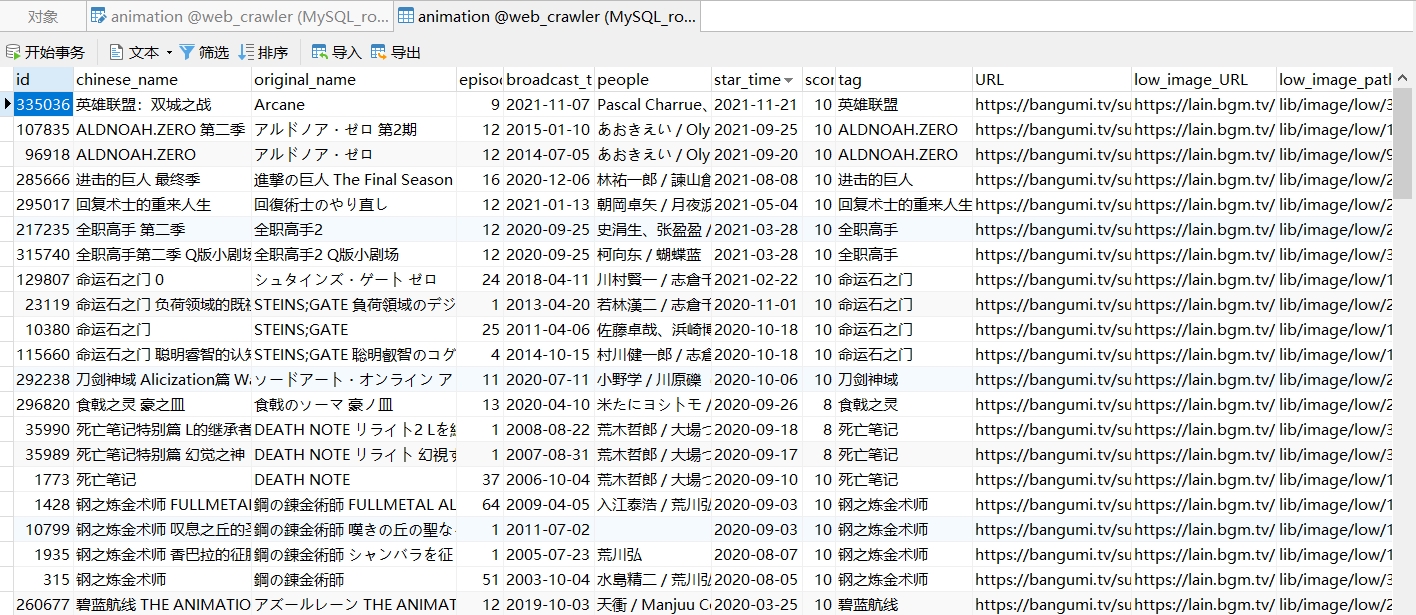The width and height of the screenshot is (1416, 615).
Task: Click the empty people cell in row 10799
Action: click(653, 529)
